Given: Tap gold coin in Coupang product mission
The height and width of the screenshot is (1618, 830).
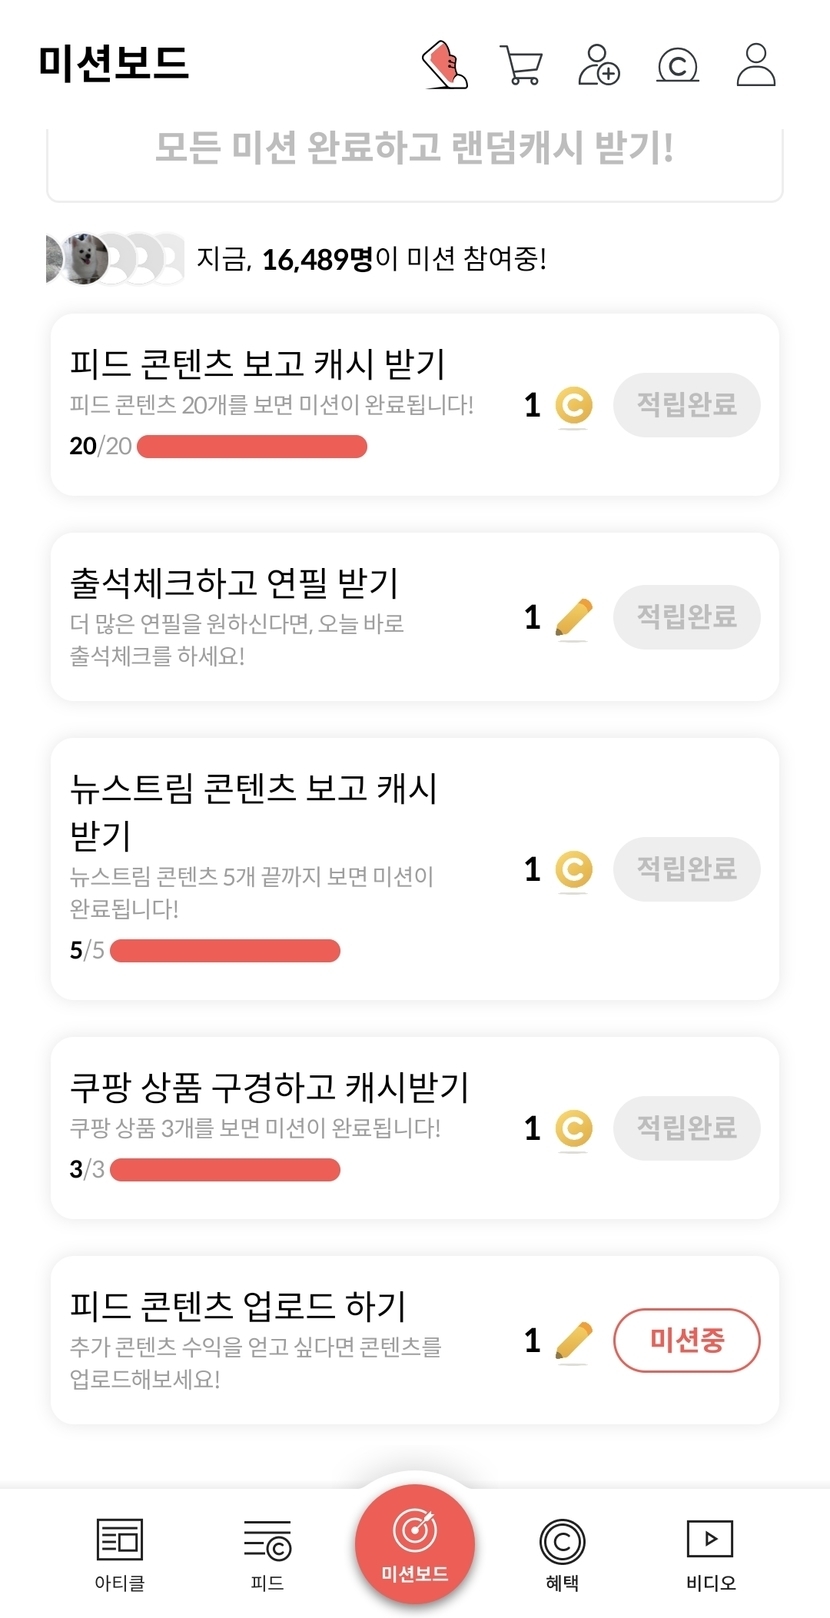Looking at the screenshot, I should [x=573, y=1129].
